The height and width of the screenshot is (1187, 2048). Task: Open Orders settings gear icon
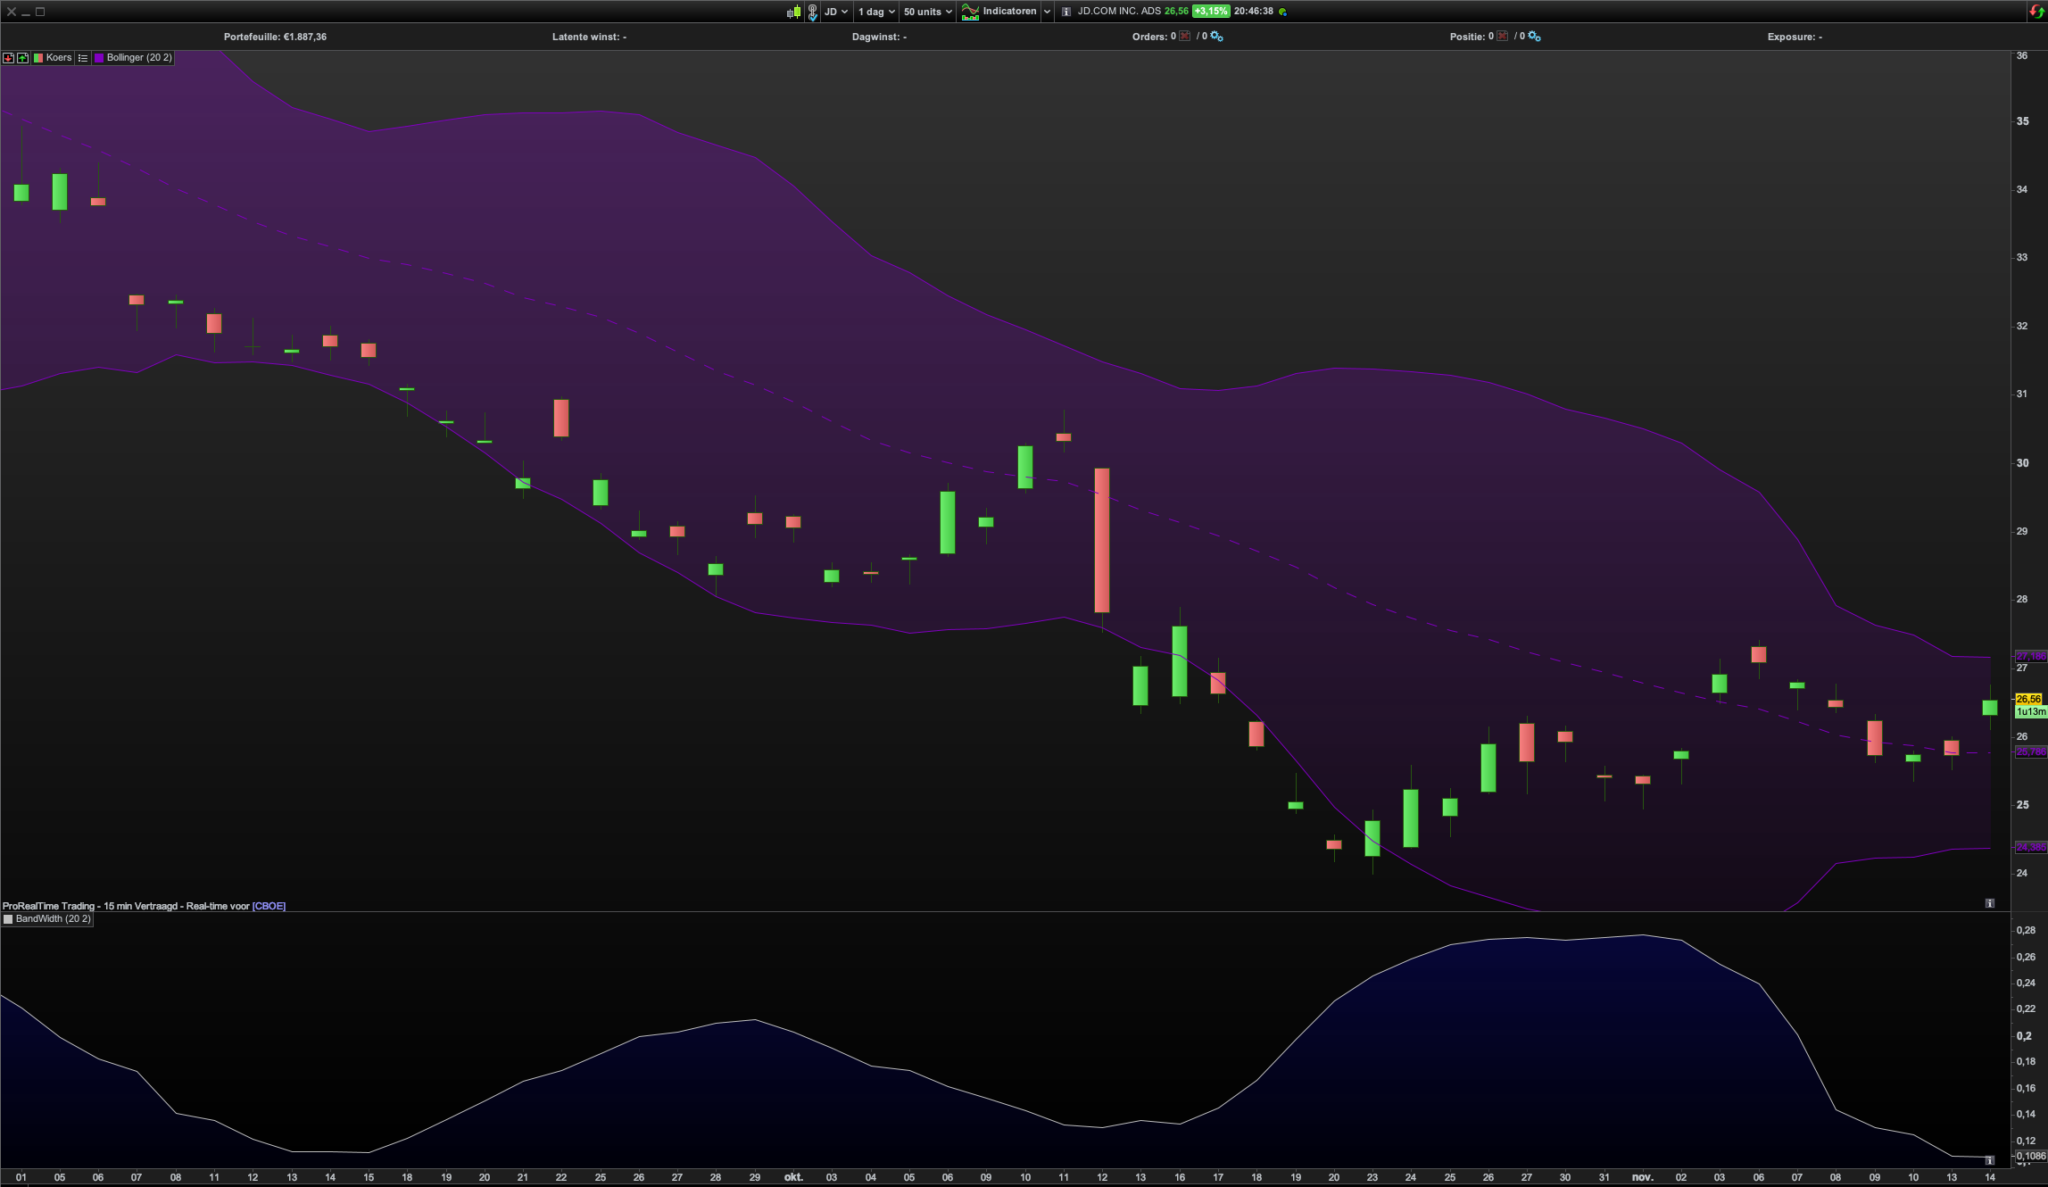point(1217,37)
